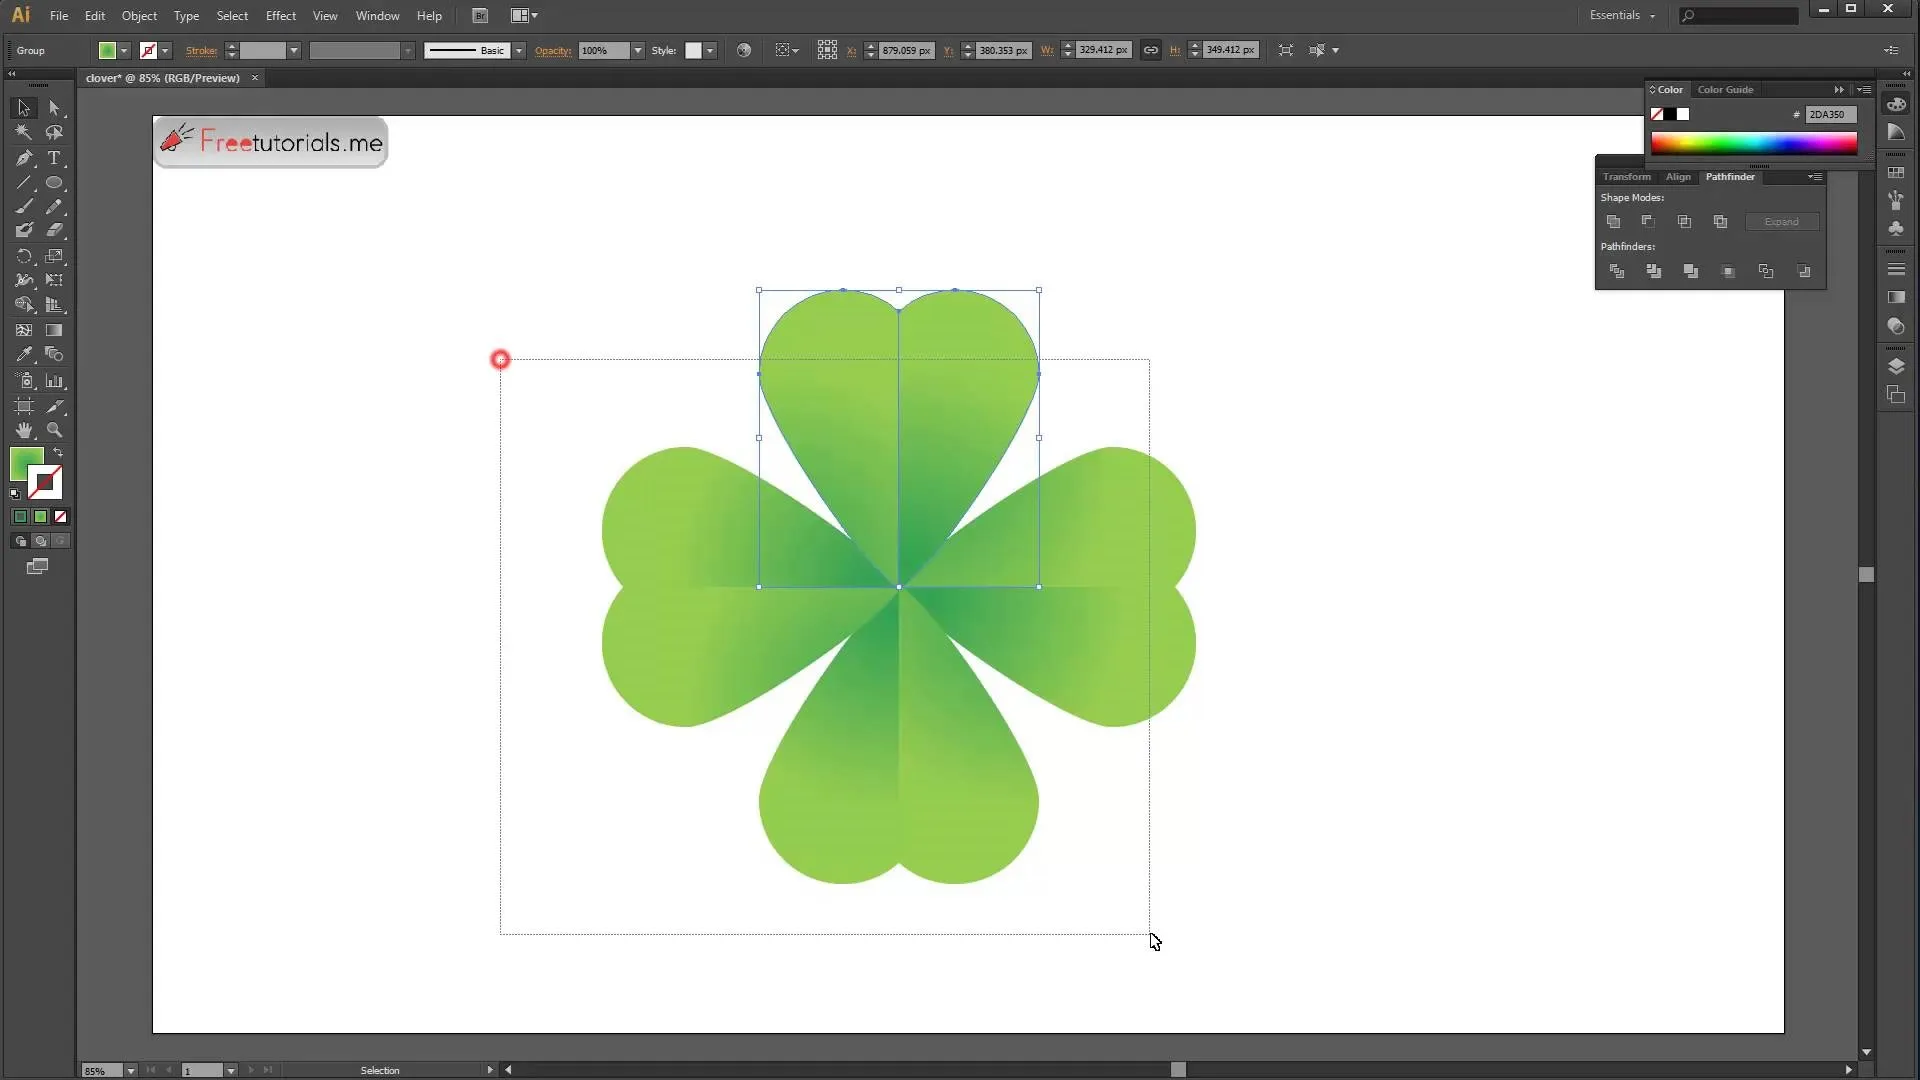
Task: Select the Symbol Sprayer tool
Action: [x=24, y=381]
